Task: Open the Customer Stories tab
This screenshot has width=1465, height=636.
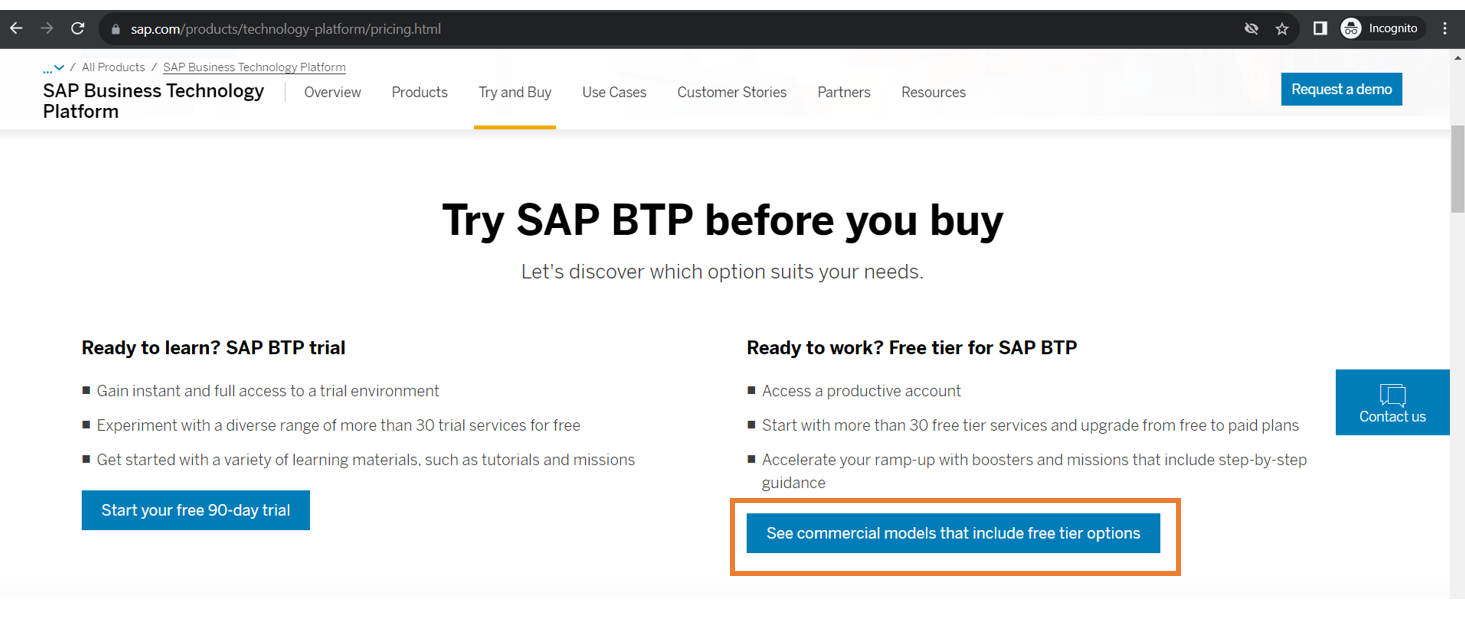Action: [x=731, y=92]
